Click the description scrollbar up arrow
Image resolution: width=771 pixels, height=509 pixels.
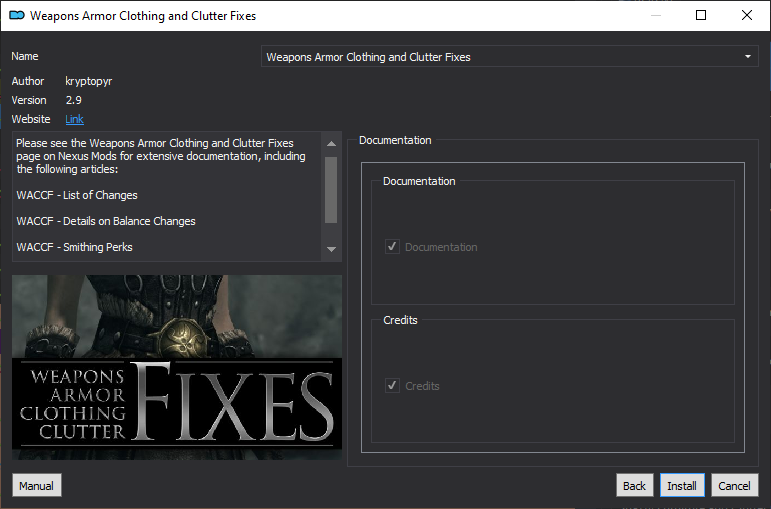pos(331,144)
